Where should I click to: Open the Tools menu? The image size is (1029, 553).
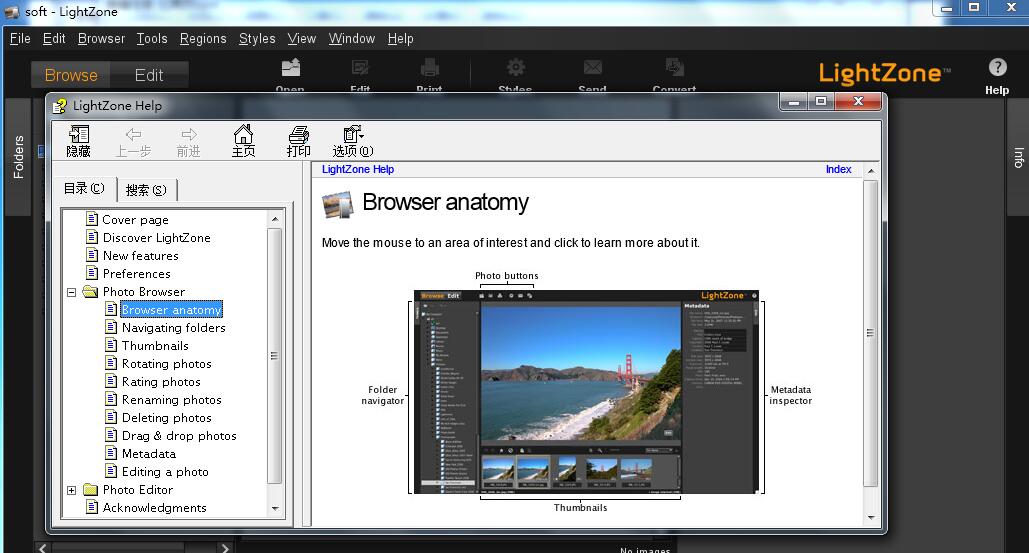tap(152, 39)
